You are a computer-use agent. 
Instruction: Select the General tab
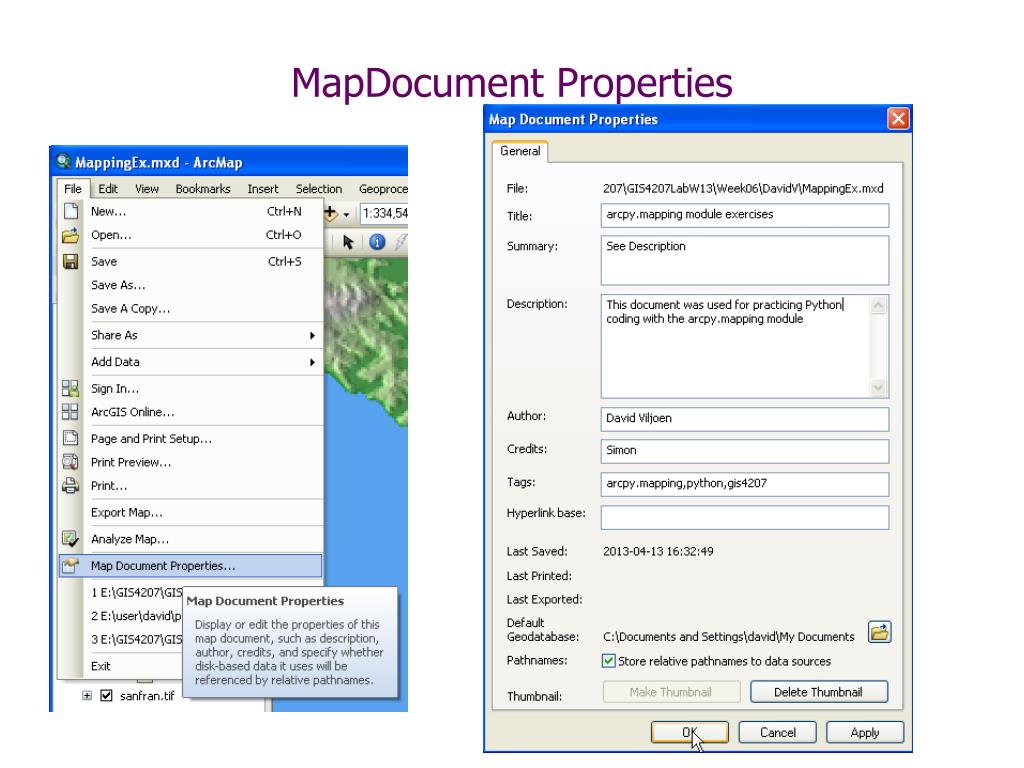click(x=520, y=151)
